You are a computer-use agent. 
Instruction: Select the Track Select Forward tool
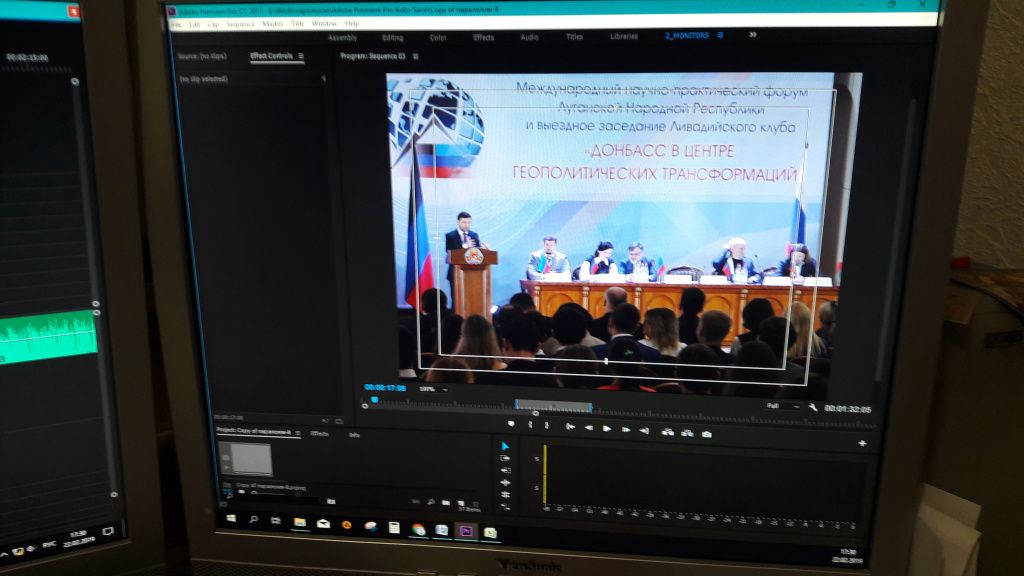click(505, 458)
